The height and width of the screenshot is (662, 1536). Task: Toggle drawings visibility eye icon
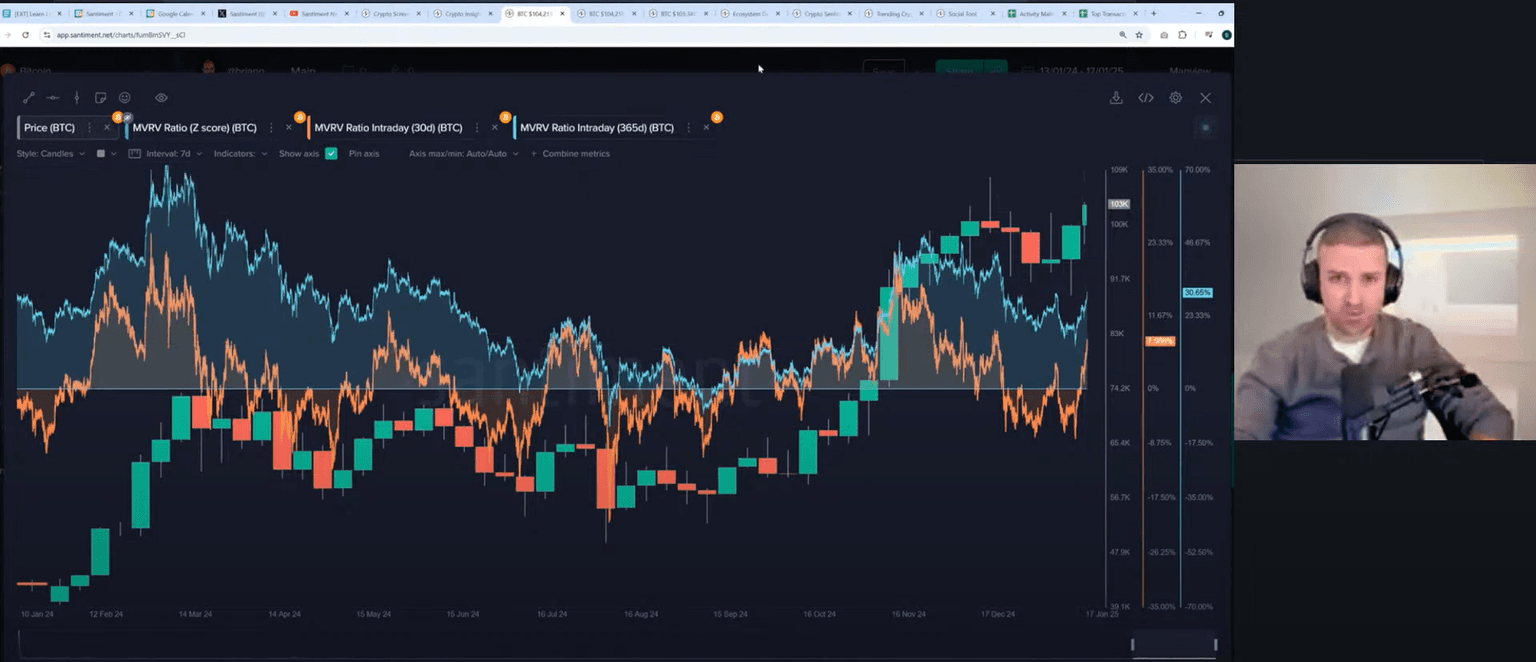[161, 98]
